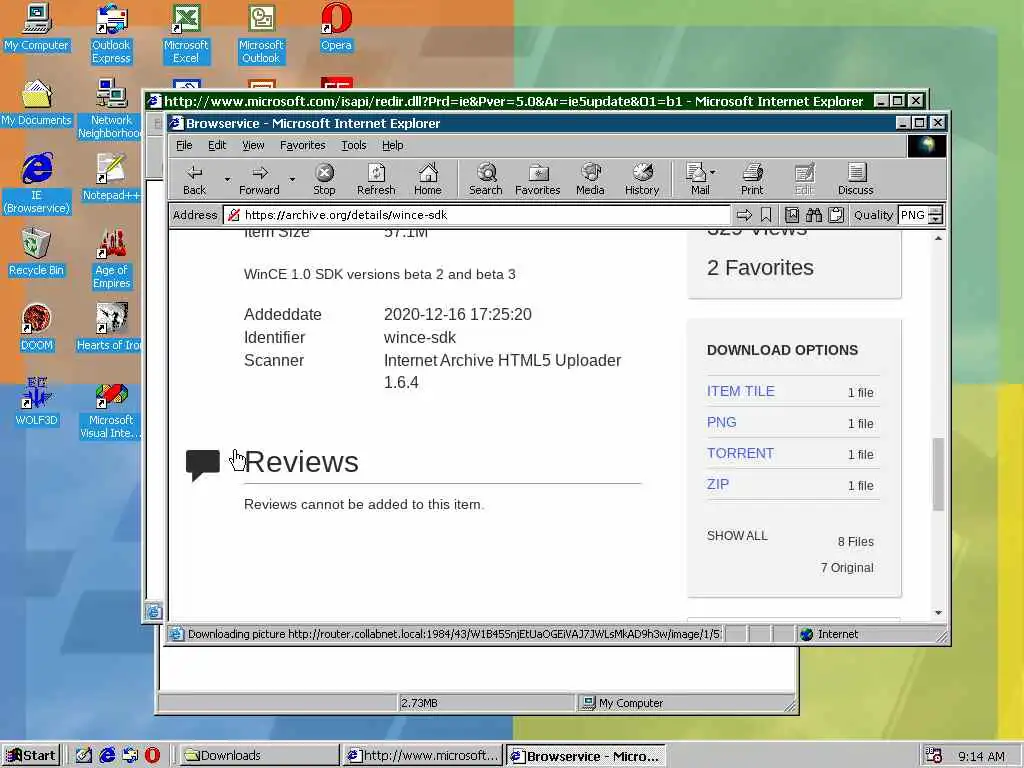This screenshot has height=768, width=1024.
Task: Select the WOLF3D desktop icon
Action: (37, 403)
